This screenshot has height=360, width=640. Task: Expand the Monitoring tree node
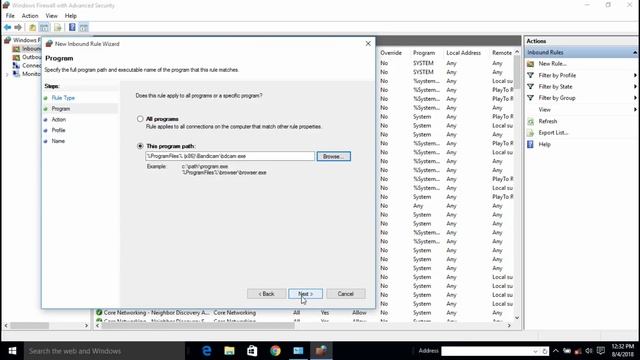tap(7, 74)
